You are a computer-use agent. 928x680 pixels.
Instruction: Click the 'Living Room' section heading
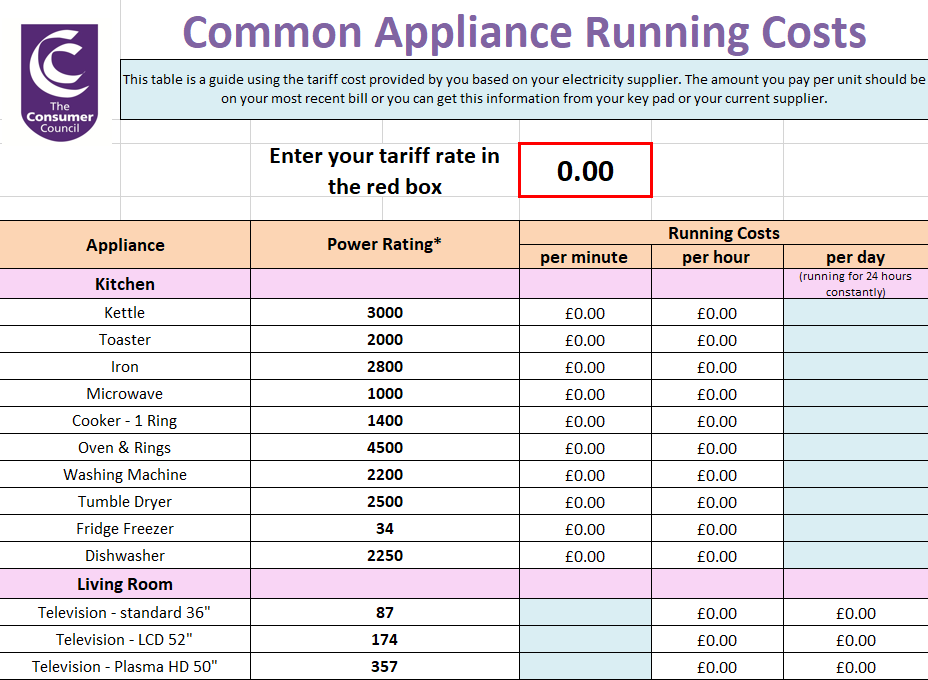click(125, 584)
